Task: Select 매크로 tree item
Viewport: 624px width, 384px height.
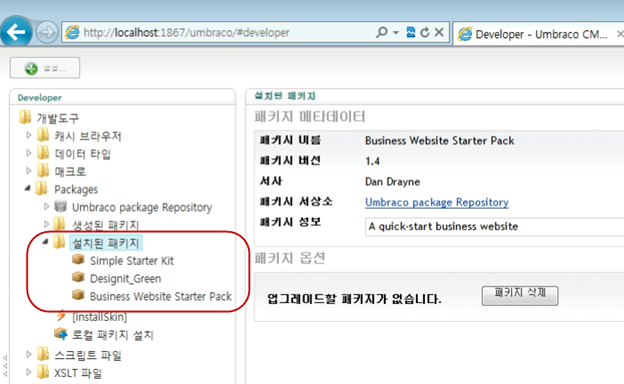Action: click(x=70, y=172)
